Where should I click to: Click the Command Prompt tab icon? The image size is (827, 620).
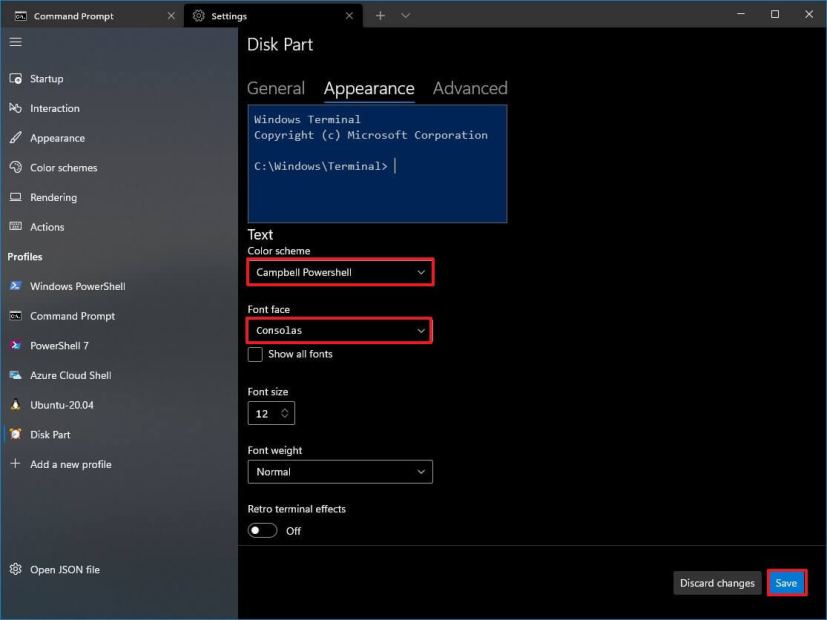point(21,16)
